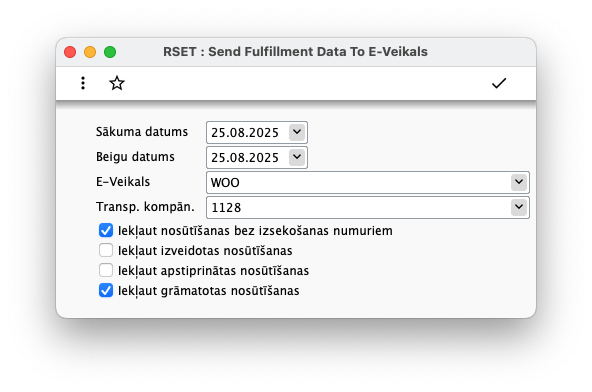Viewport: 592px width, 392px height.
Task: Click the Sākuma datums label
Action: click(x=142, y=132)
